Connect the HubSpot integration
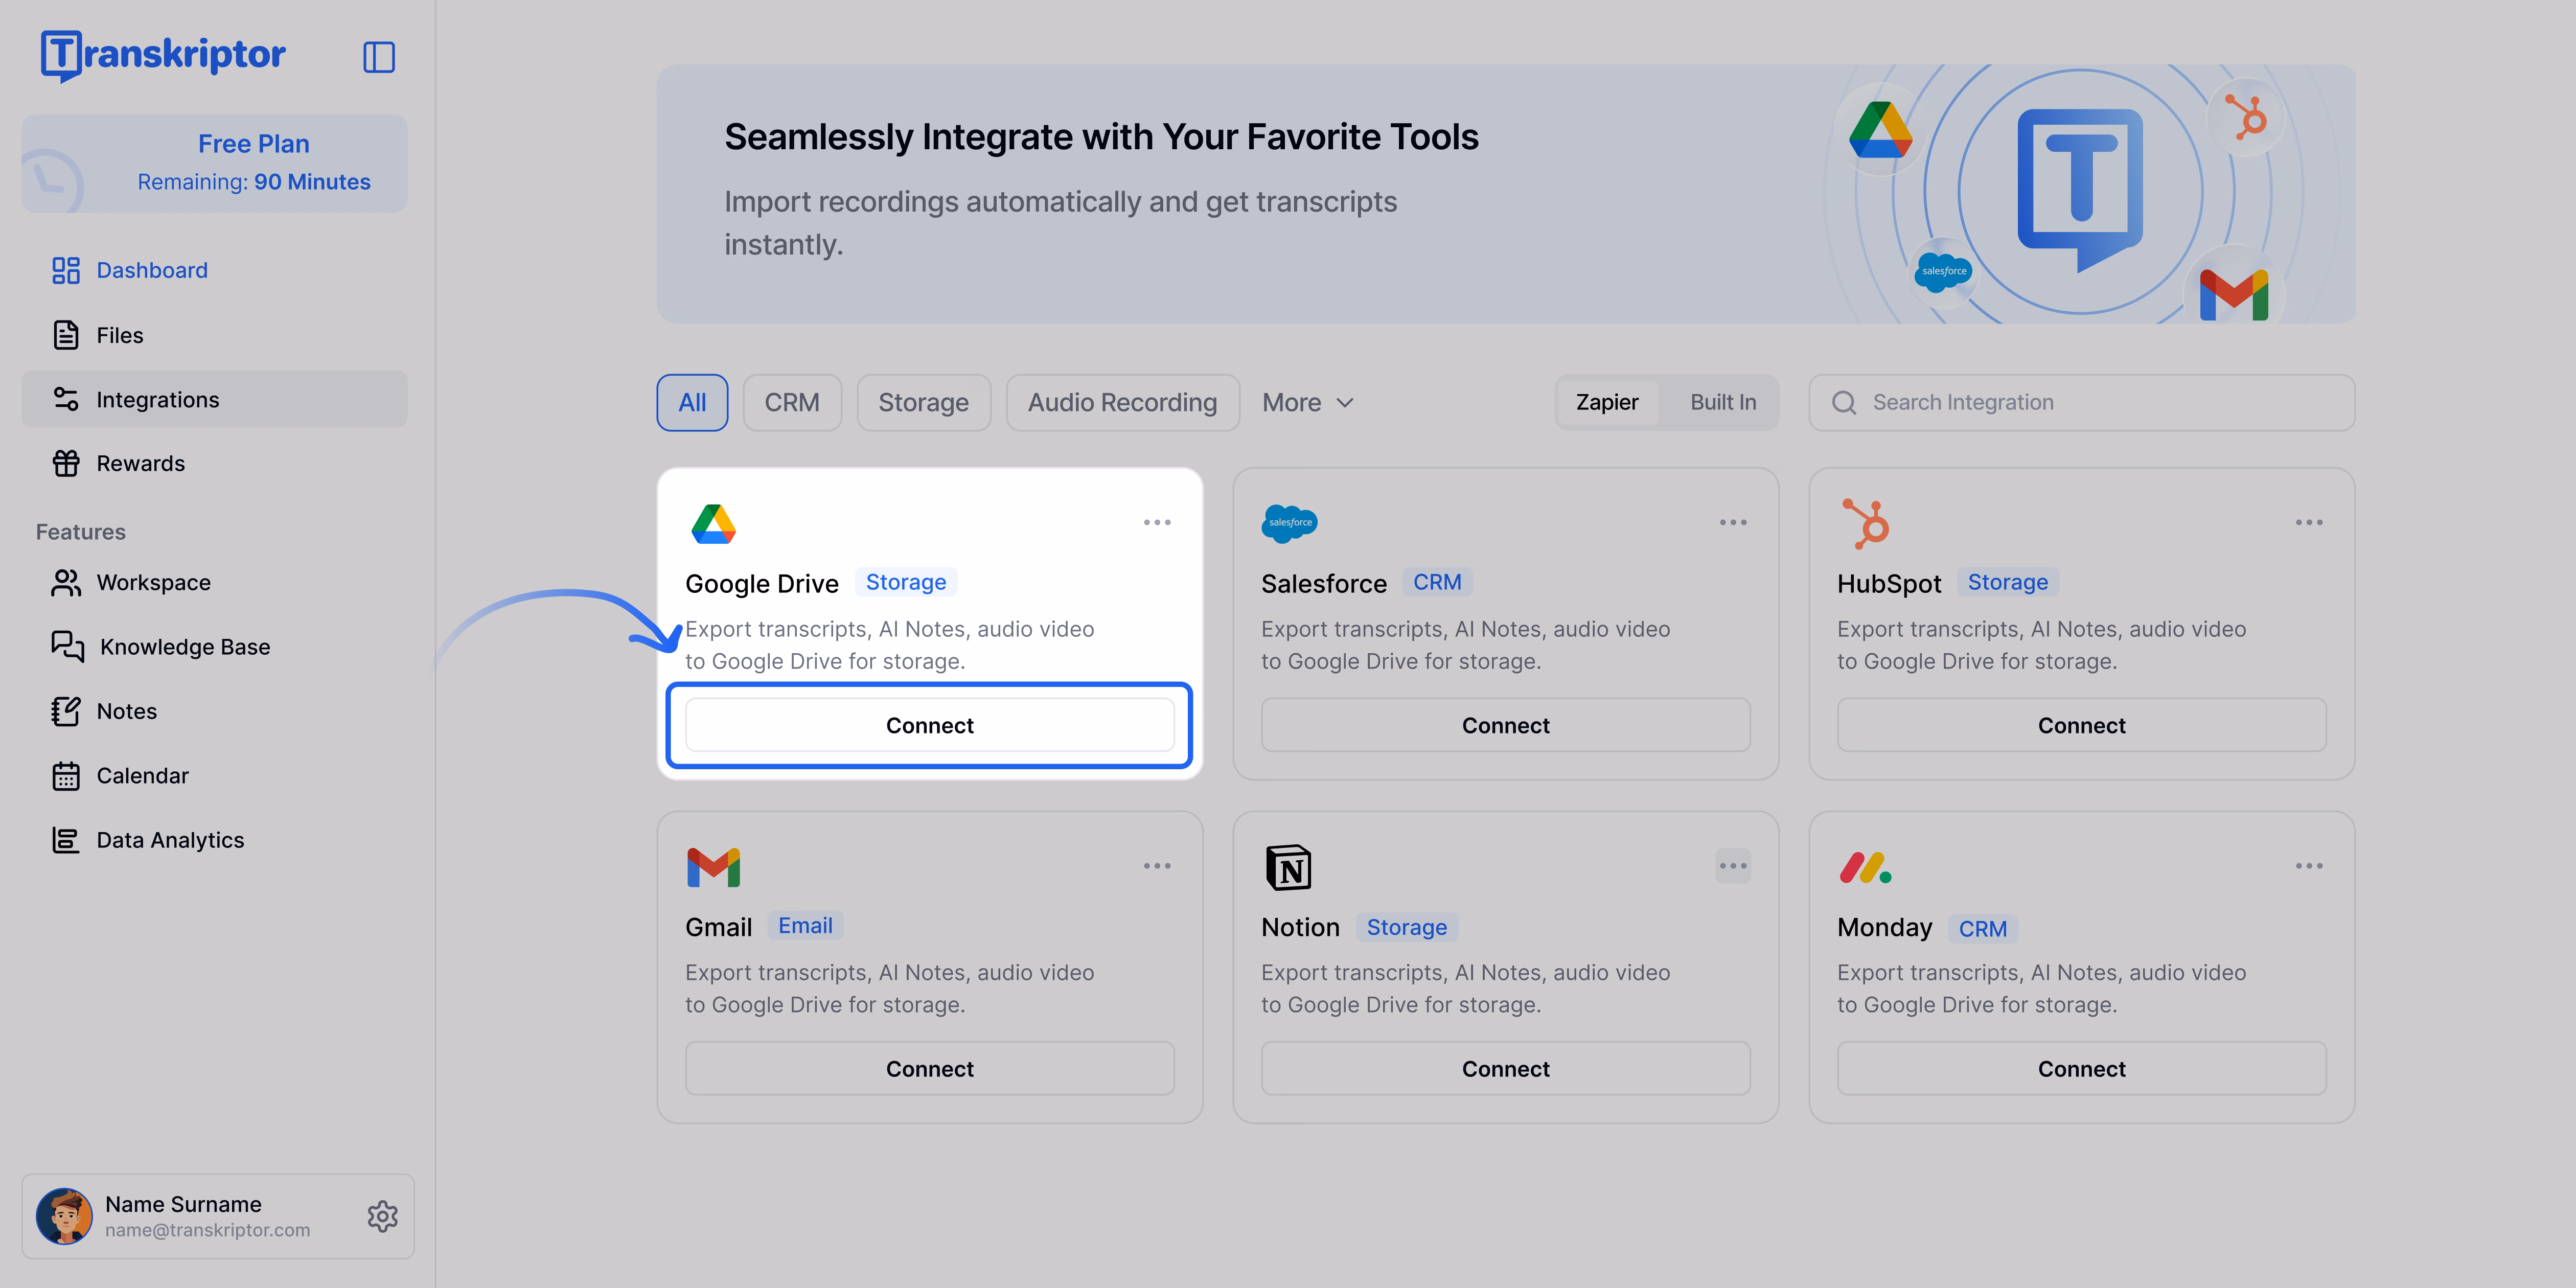 click(2081, 725)
